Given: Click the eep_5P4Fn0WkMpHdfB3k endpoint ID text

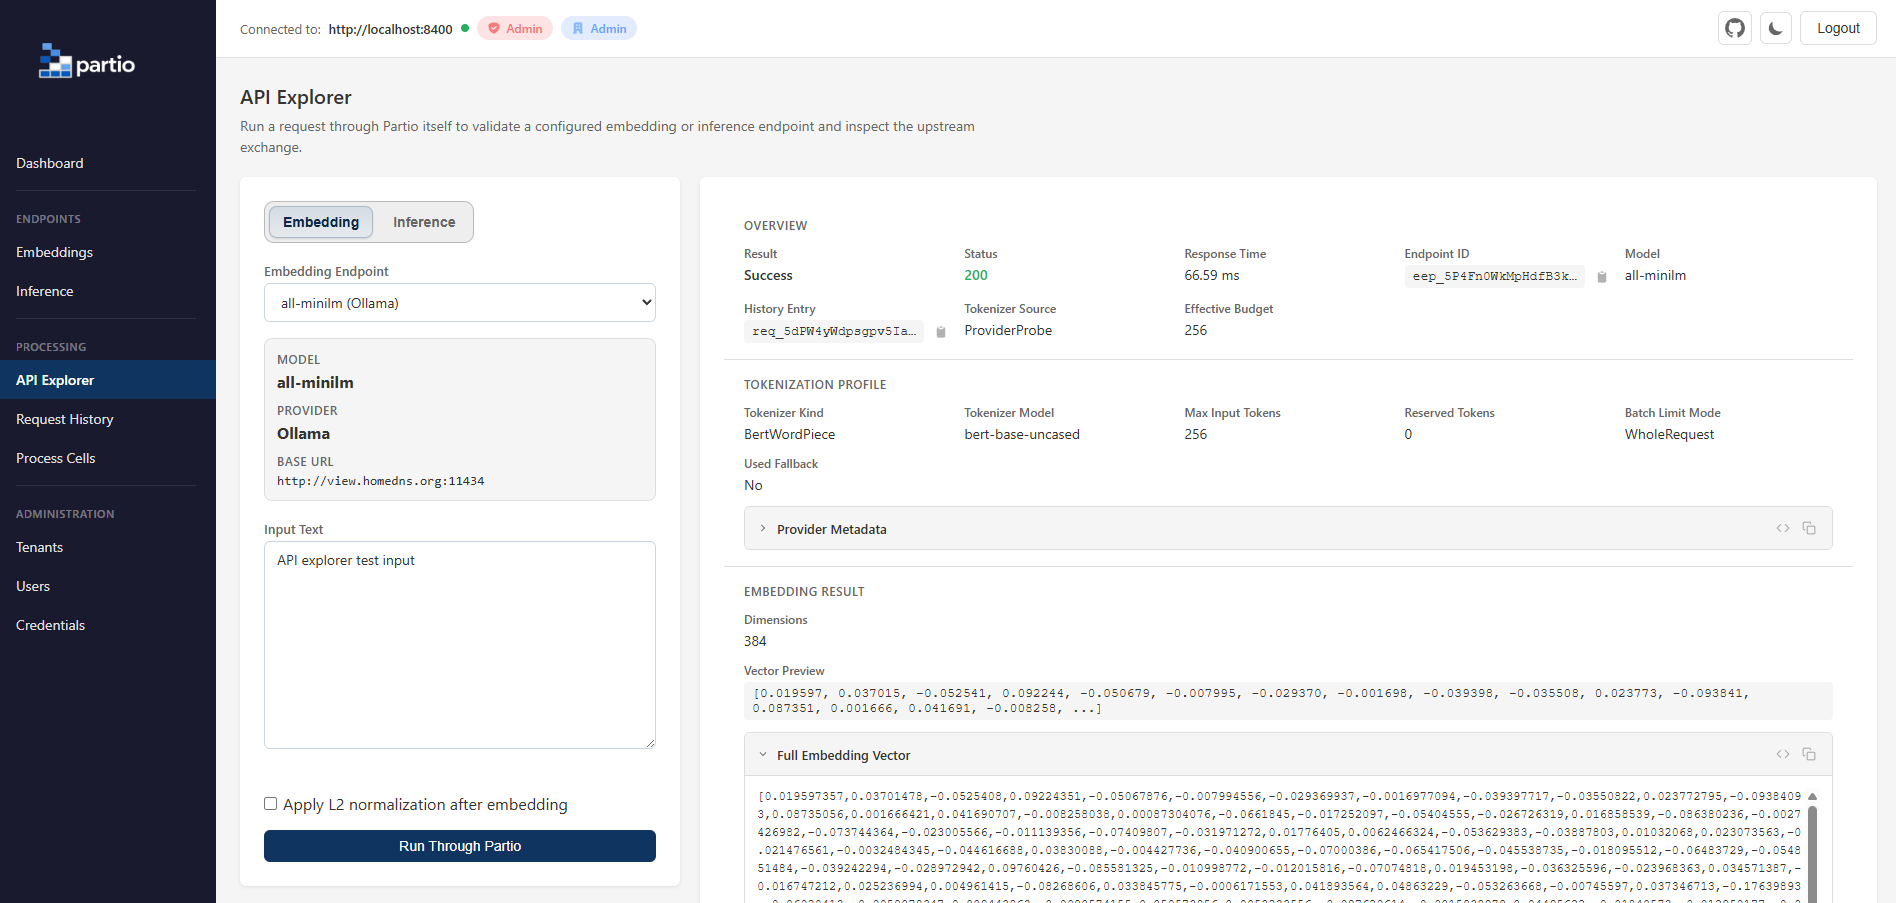Looking at the screenshot, I should (x=1494, y=276).
